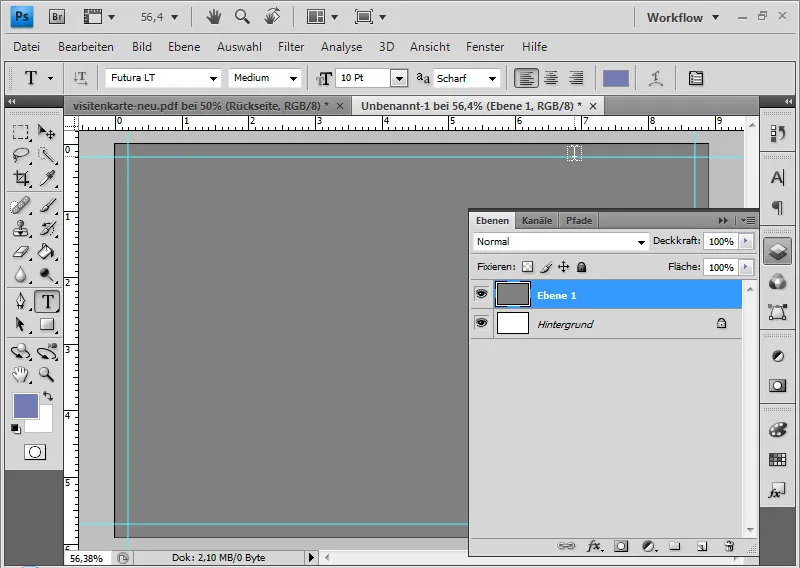Add a layer style (fx)
The image size is (800, 568).
[594, 546]
